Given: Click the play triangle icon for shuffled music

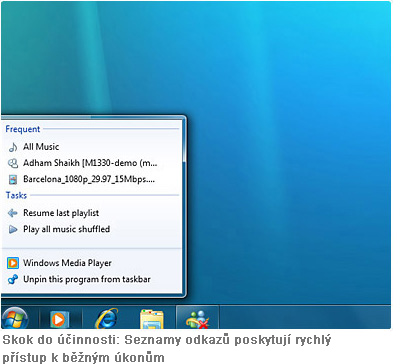Looking at the screenshot, I should 13,229.
